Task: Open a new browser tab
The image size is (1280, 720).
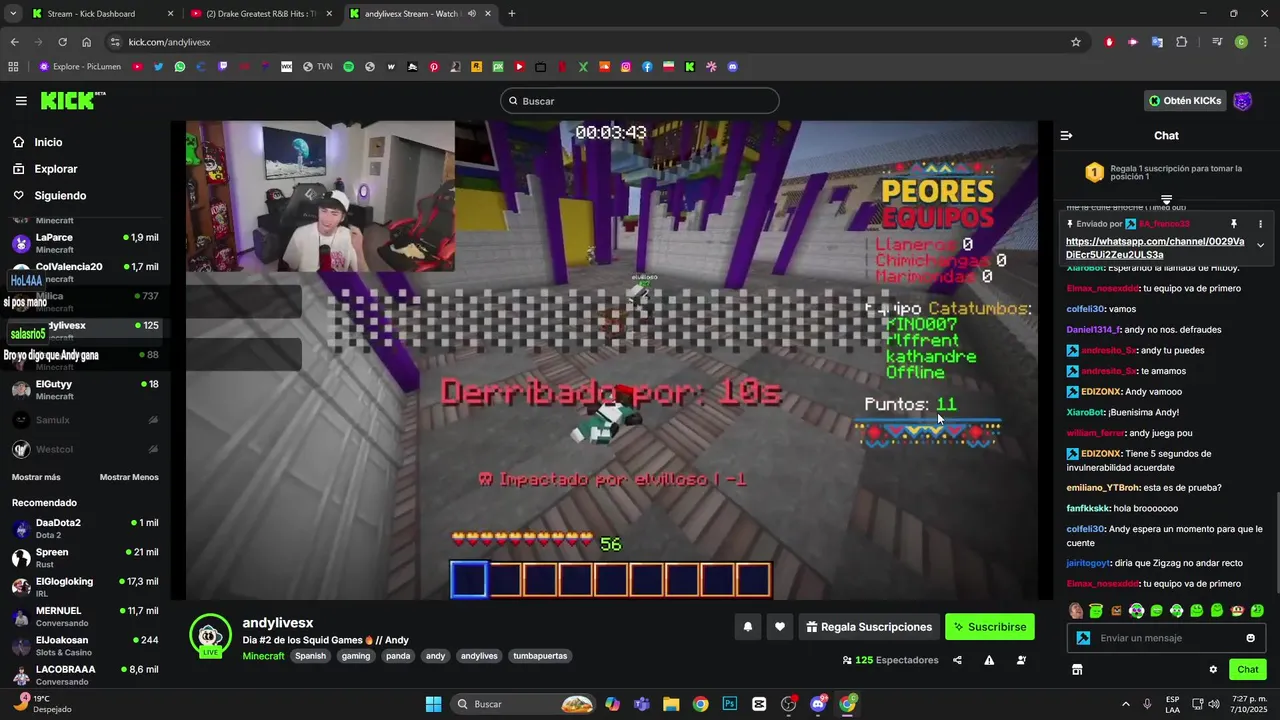Action: click(x=511, y=14)
